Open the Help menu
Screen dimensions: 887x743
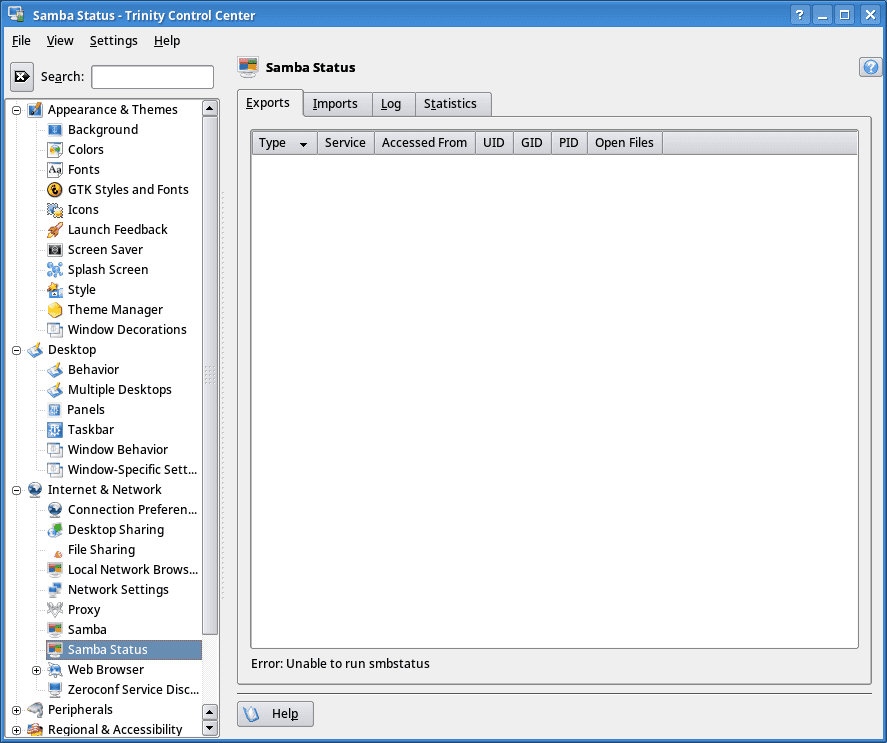167,41
